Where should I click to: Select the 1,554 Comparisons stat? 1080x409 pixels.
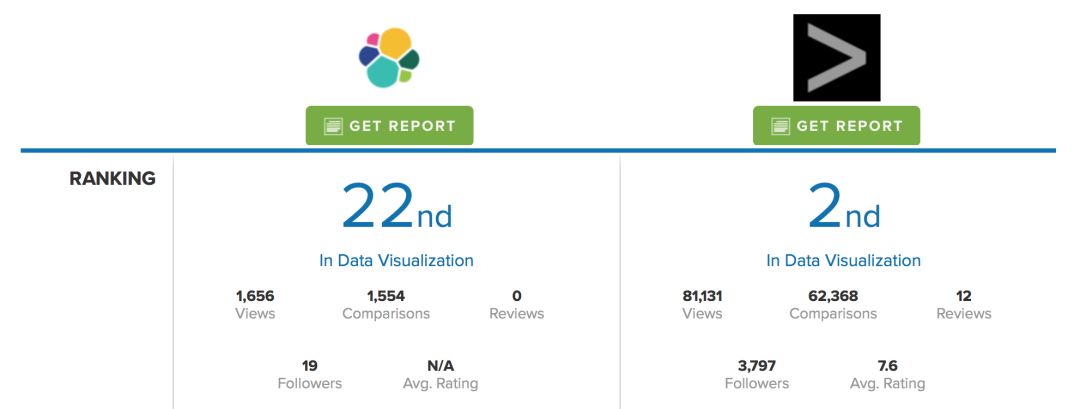pyautogui.click(x=386, y=304)
